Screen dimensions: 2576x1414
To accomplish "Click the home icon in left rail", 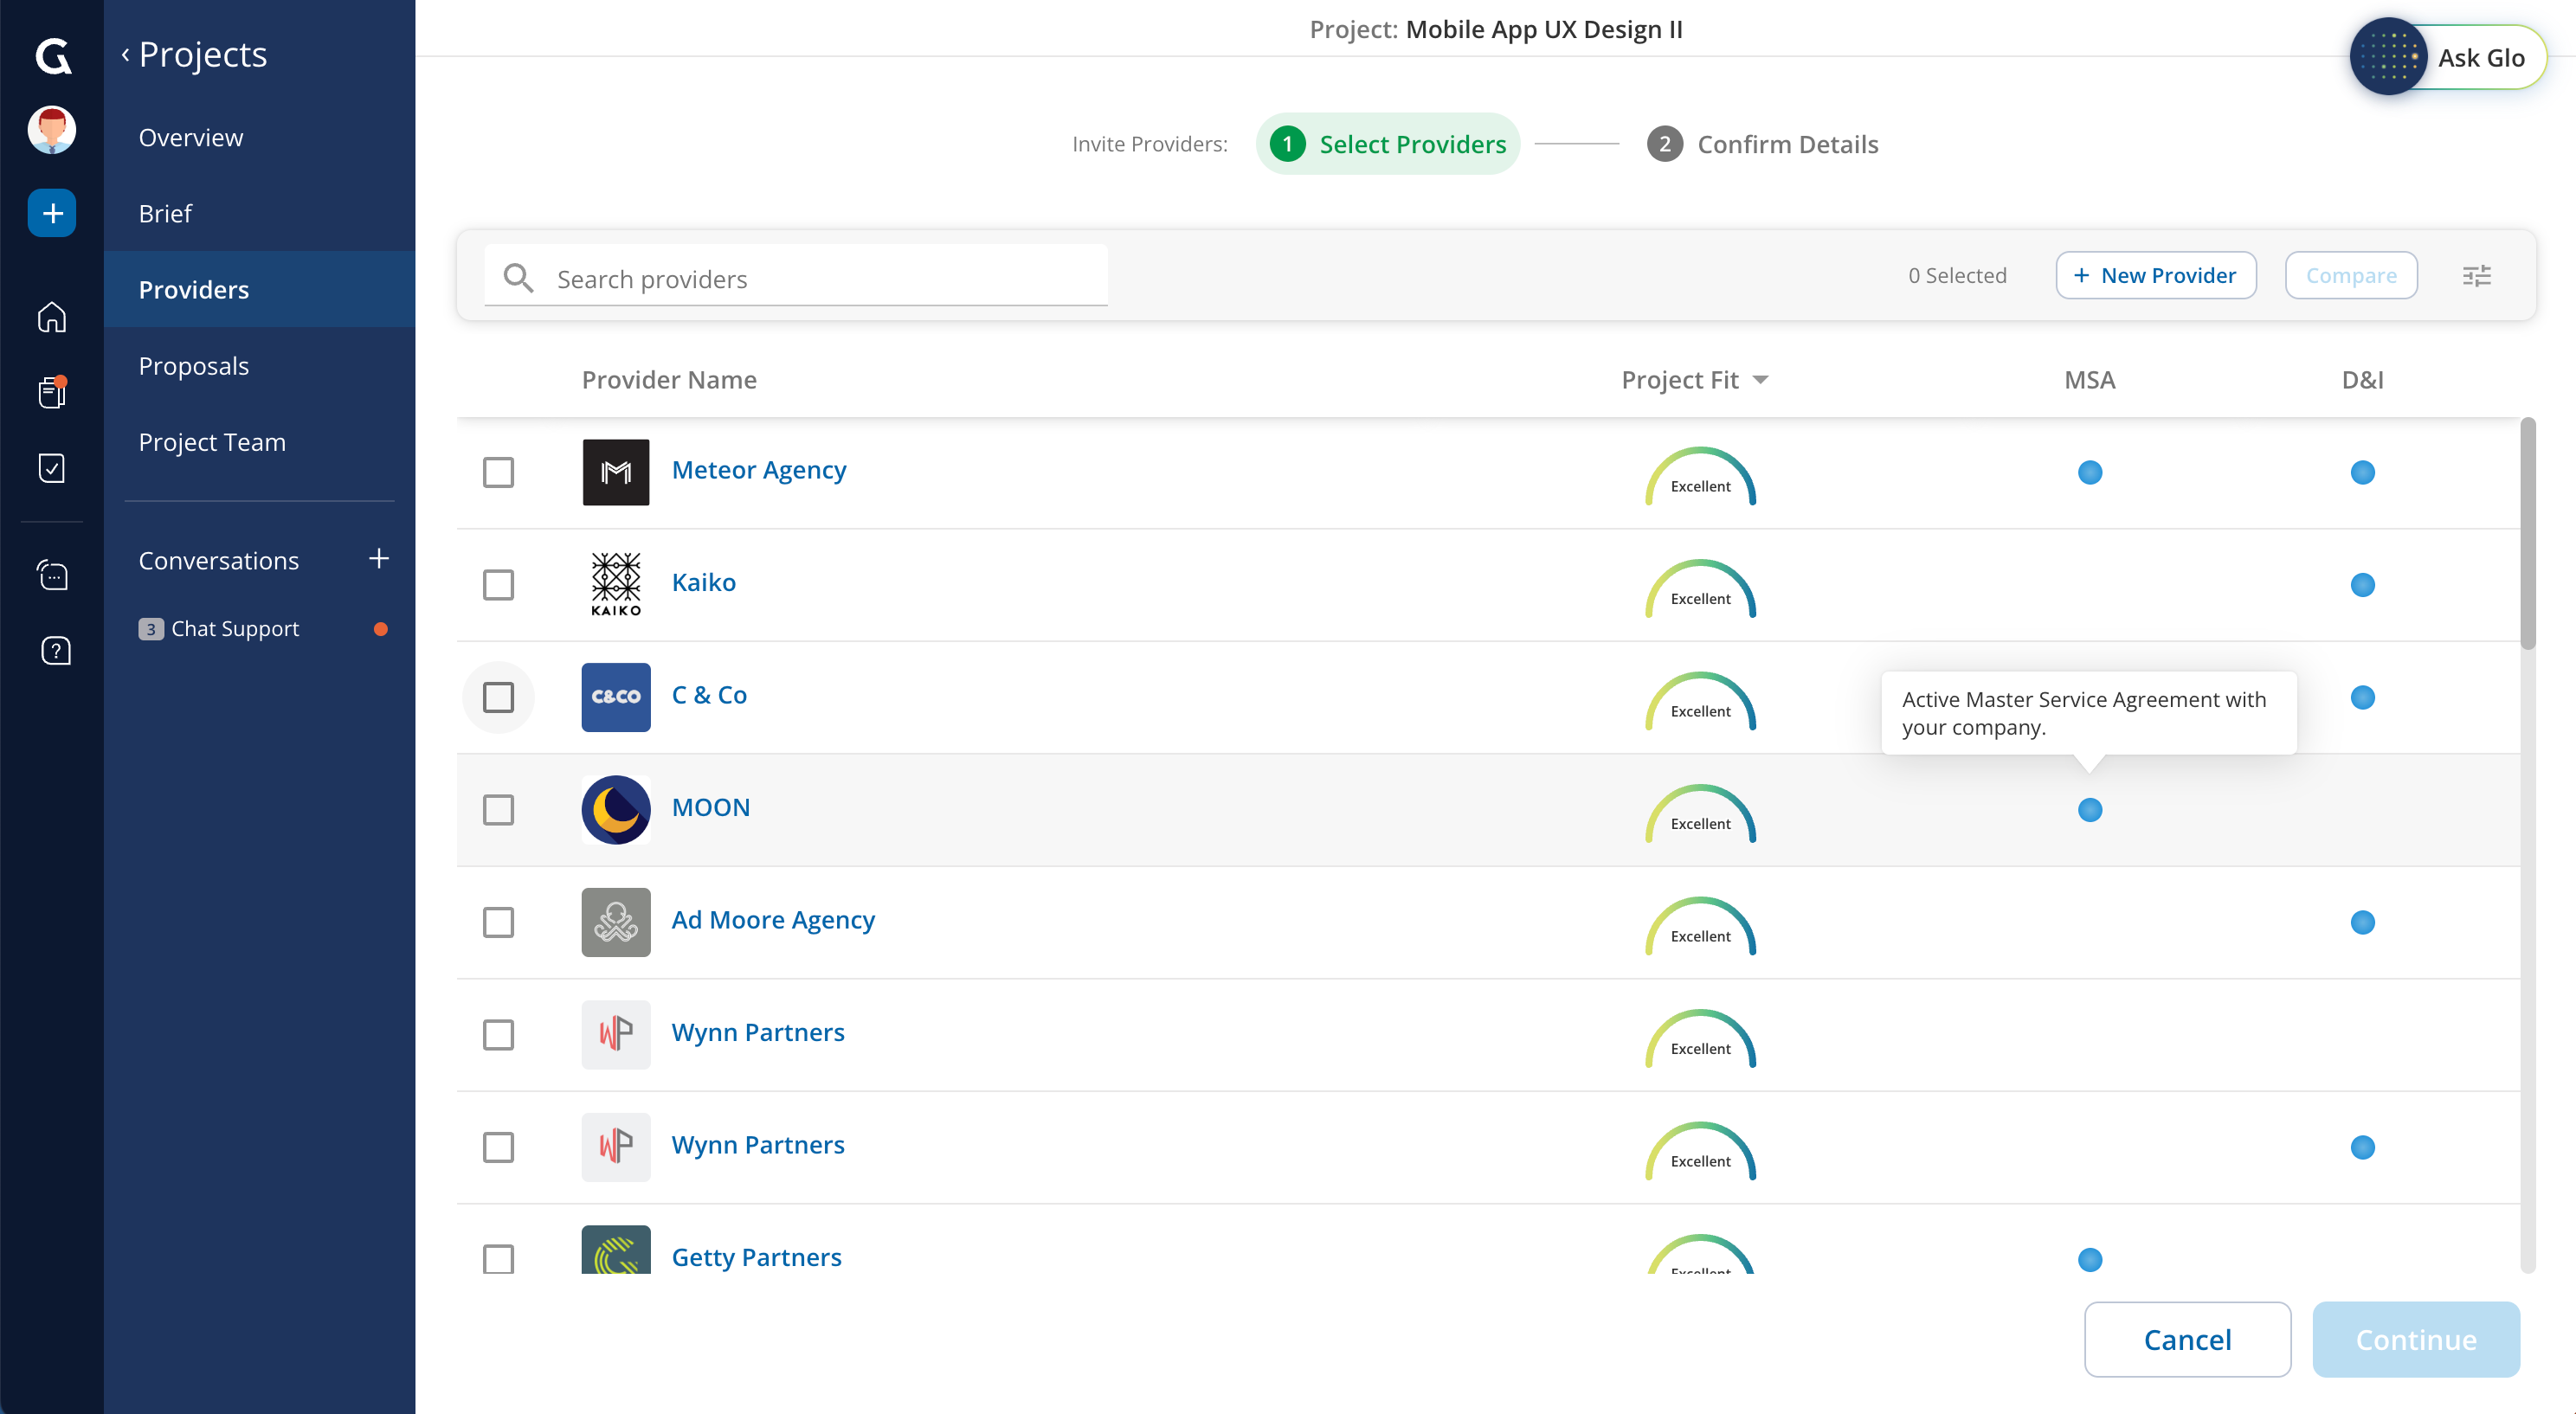I will [52, 317].
